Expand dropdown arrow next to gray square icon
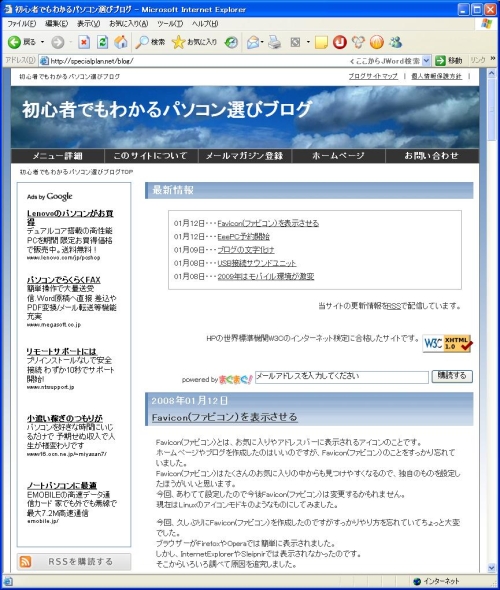500x590 pixels. [308, 42]
